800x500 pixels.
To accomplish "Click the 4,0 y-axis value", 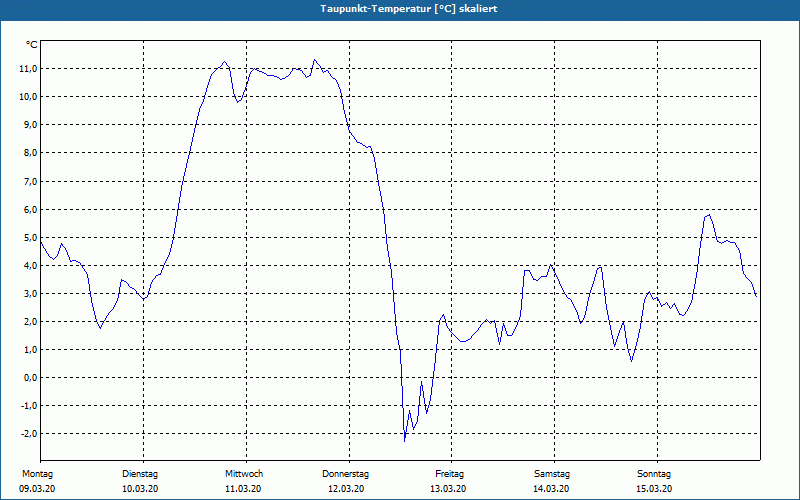I will click(x=30, y=266).
